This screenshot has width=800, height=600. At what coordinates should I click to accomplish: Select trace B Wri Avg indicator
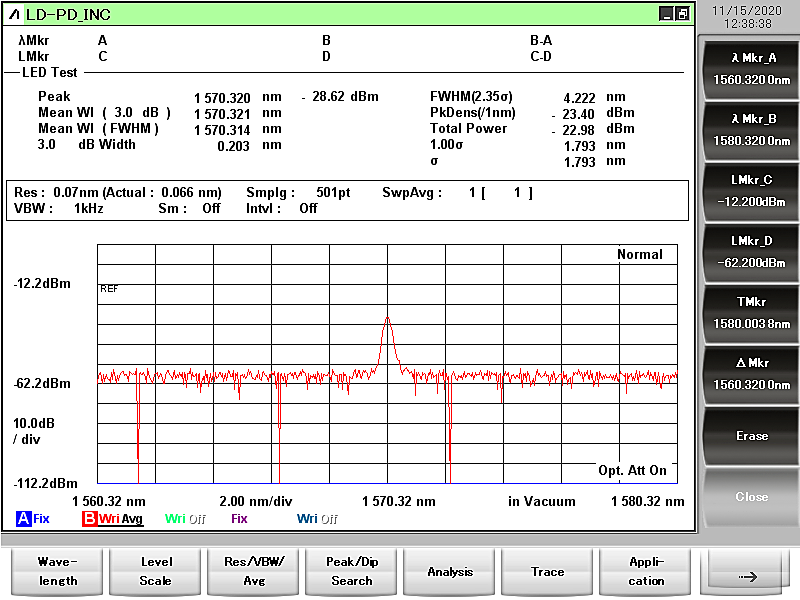point(112,519)
